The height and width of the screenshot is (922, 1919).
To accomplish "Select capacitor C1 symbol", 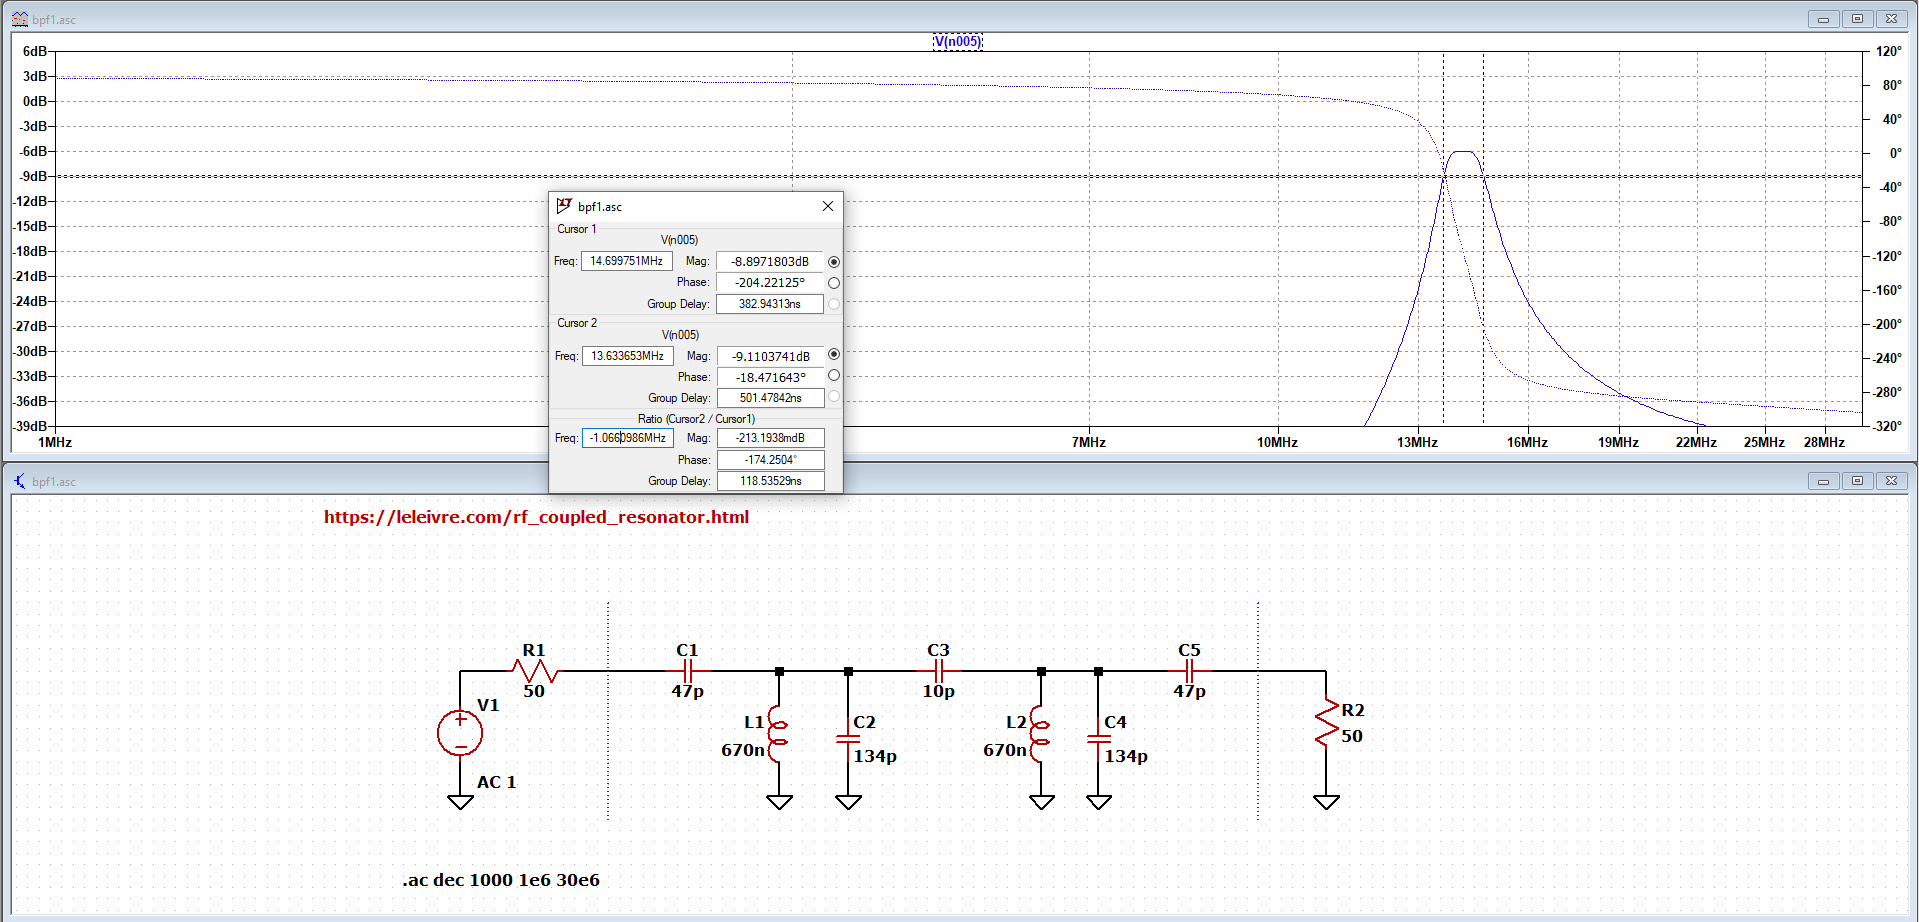I will (x=687, y=671).
